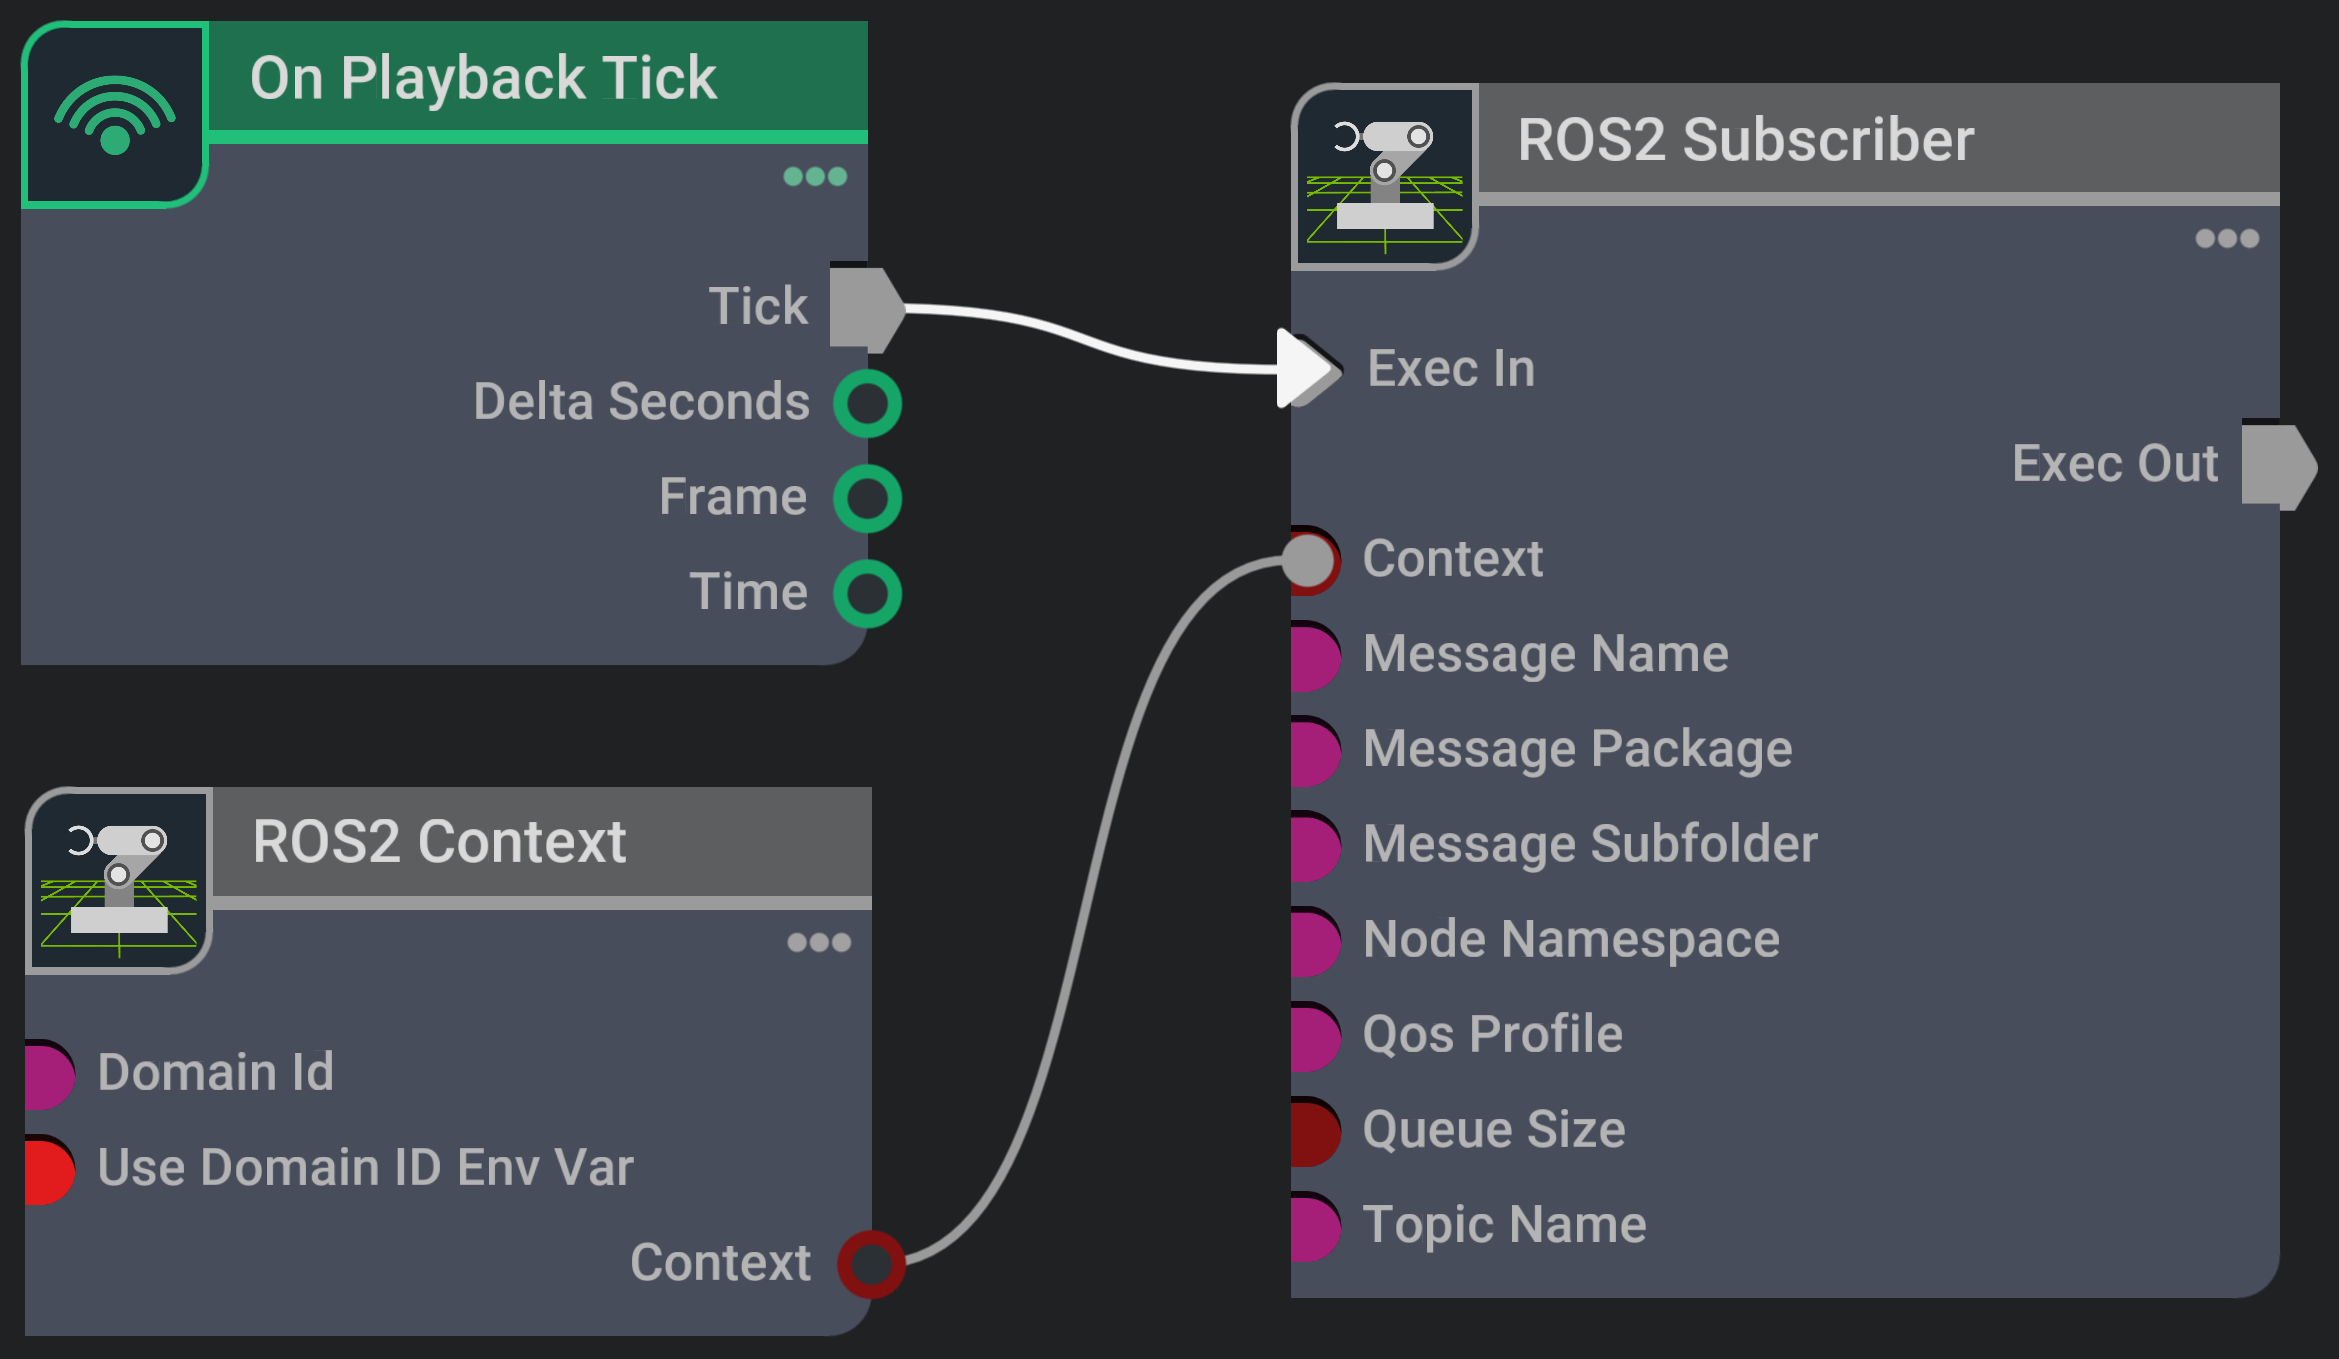Click the Frame green output port
Screen dimensions: 2339x1359
coord(867,498)
